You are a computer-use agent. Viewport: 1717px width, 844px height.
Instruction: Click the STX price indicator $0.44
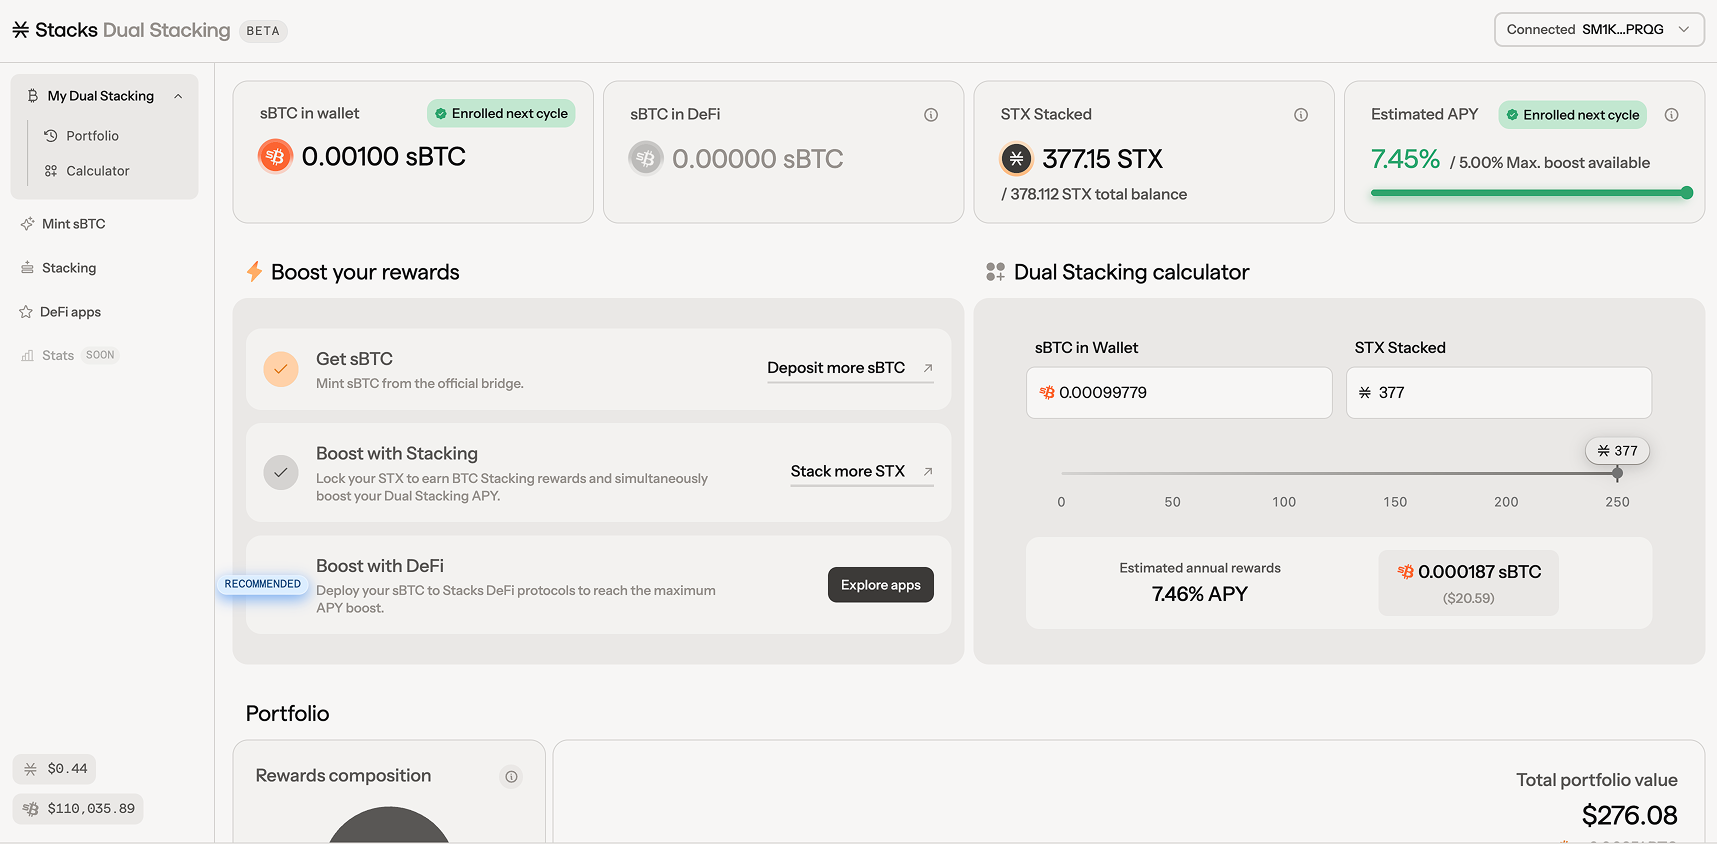pyautogui.click(x=55, y=769)
